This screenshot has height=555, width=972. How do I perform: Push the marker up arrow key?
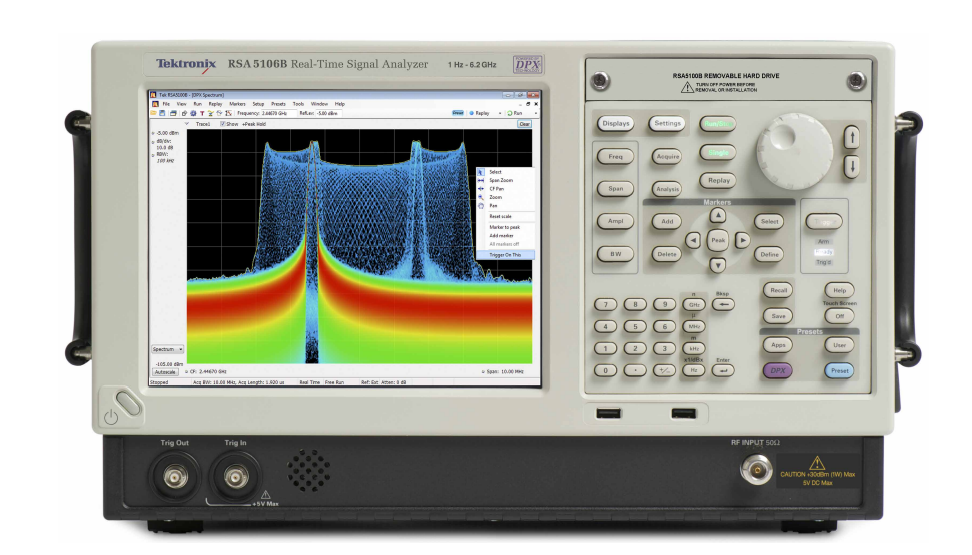click(718, 215)
